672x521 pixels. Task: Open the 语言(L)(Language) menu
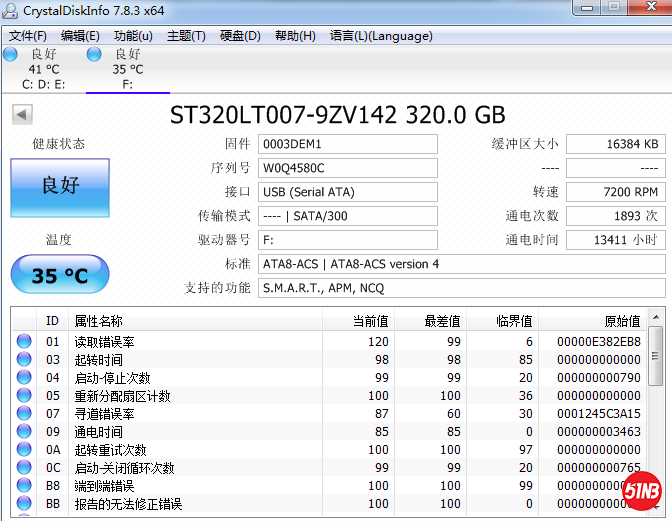tap(381, 36)
